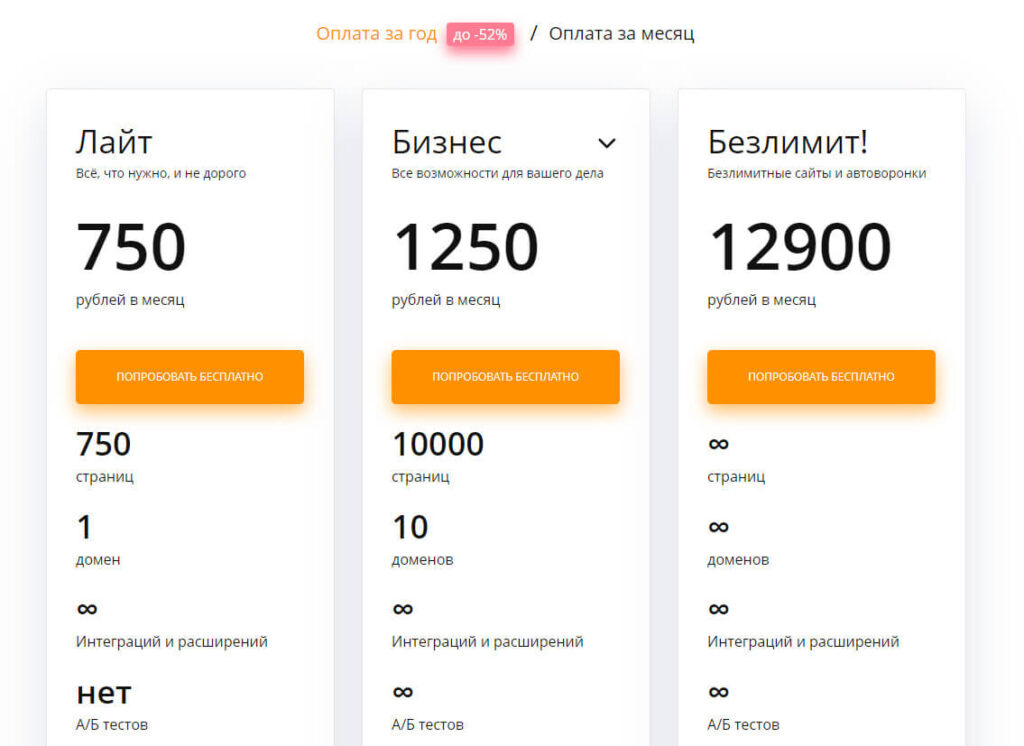Select the "Оплата за год" billing option
The image size is (1024, 746).
tap(376, 34)
